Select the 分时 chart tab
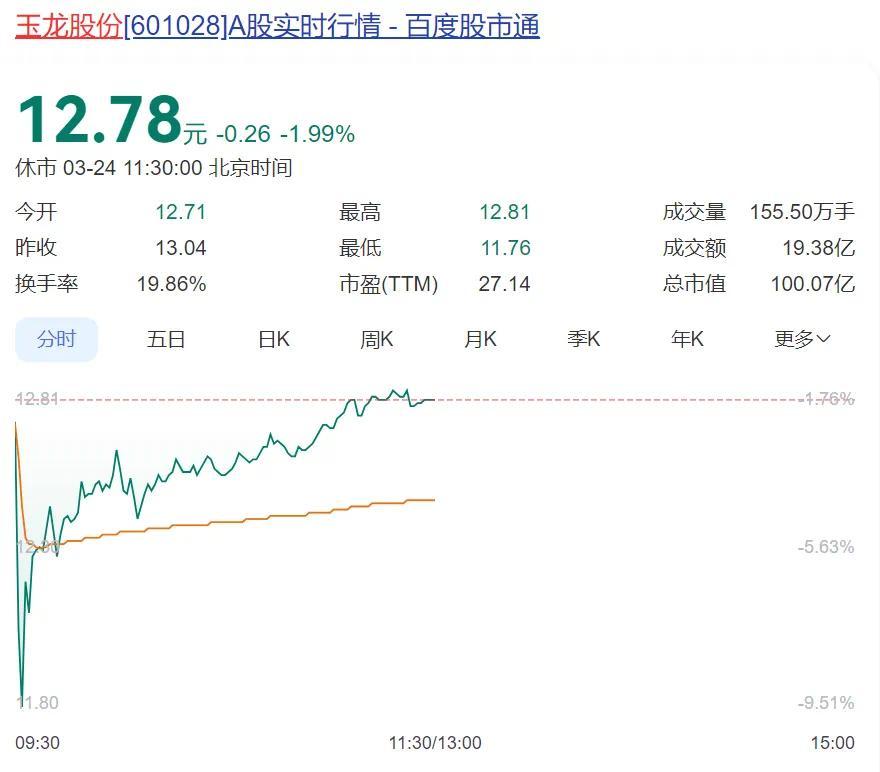The height and width of the screenshot is (772, 880). coord(56,339)
